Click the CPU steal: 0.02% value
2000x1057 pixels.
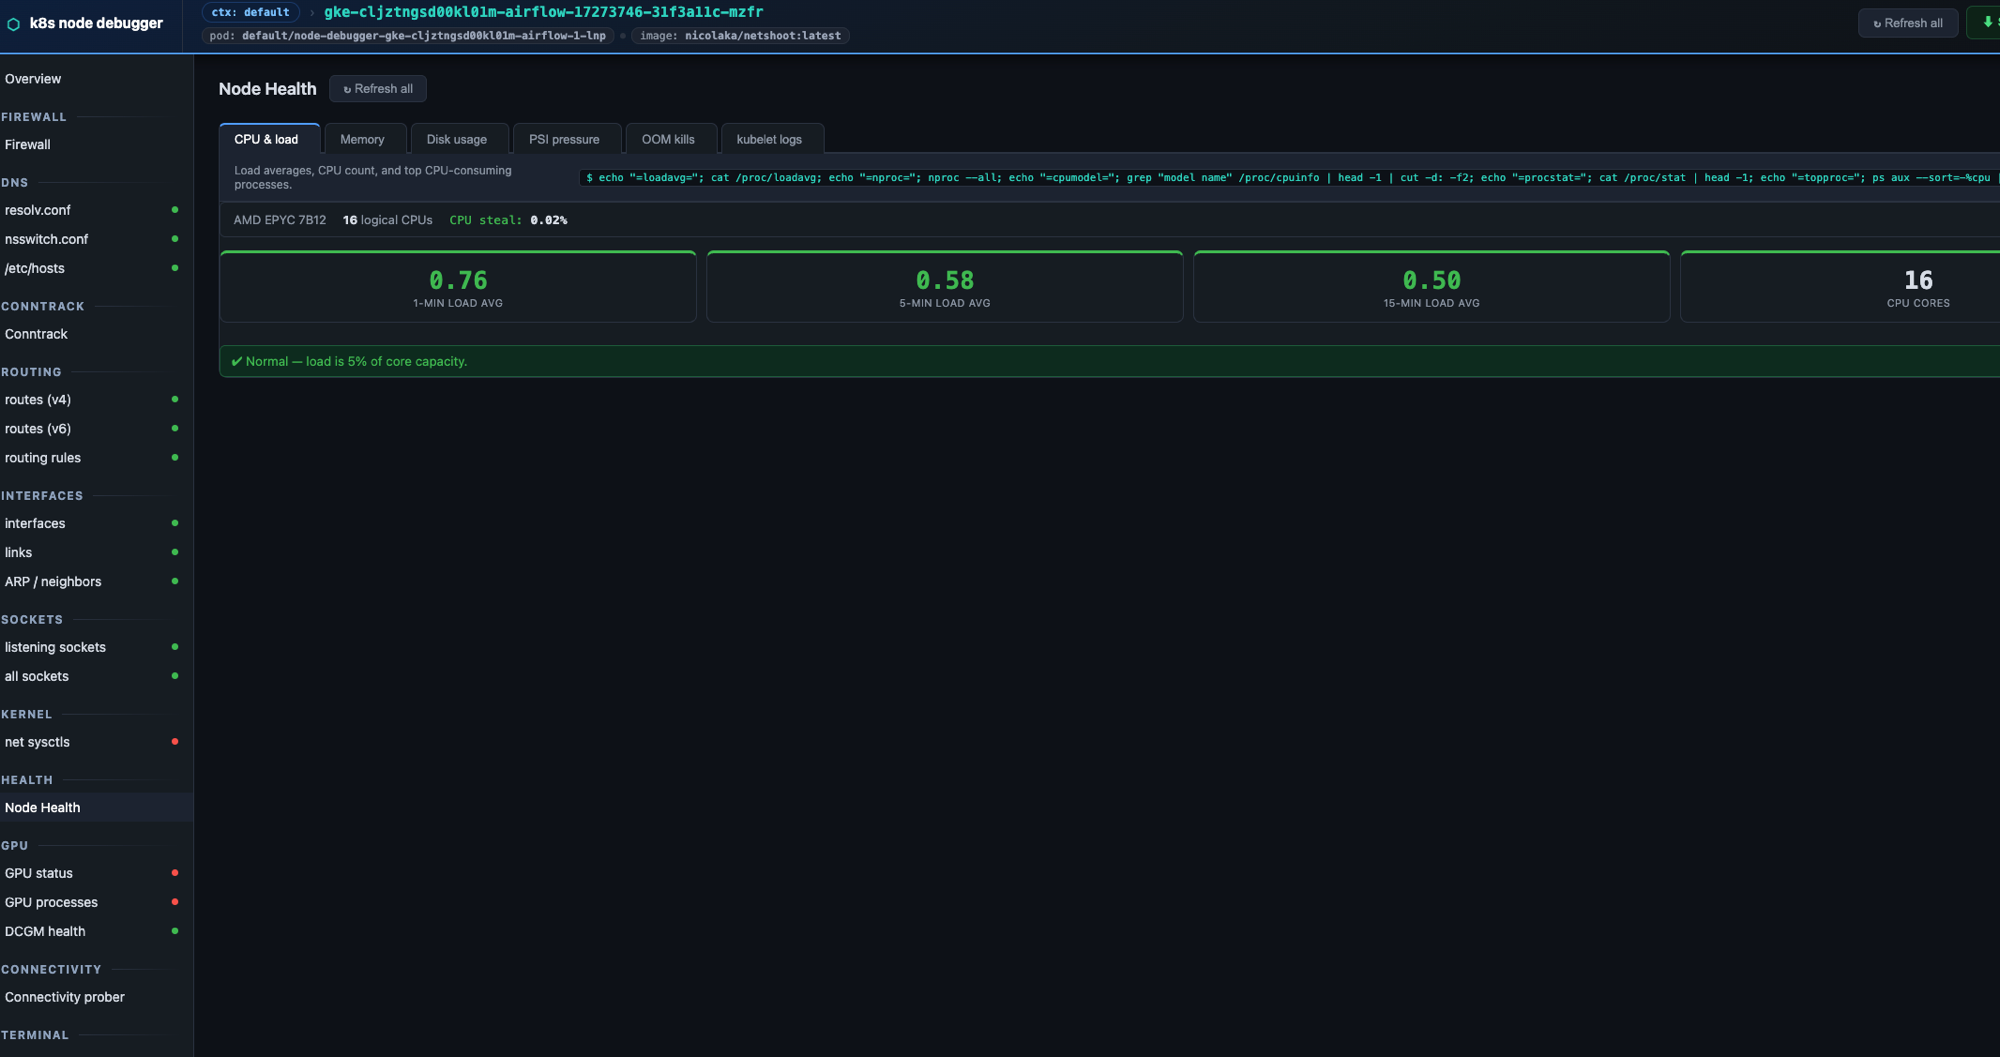coord(508,220)
